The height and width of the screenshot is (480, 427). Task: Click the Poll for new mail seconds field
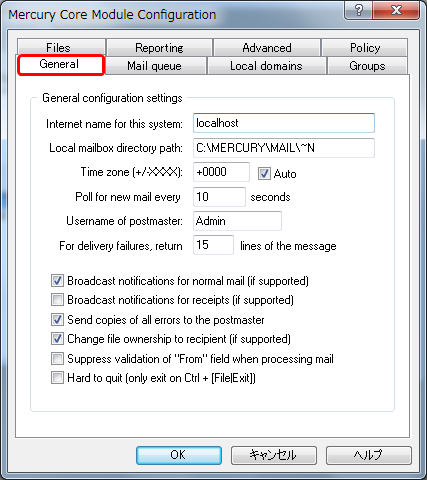tap(219, 197)
